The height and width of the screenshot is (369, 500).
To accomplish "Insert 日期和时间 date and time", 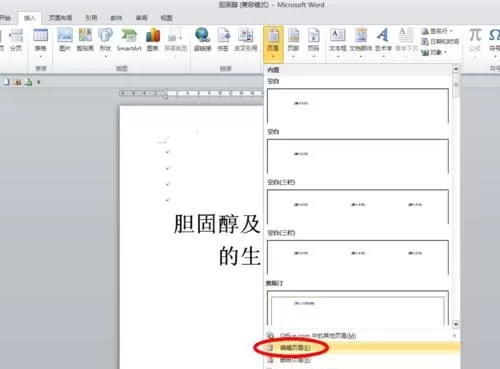I will (440, 42).
